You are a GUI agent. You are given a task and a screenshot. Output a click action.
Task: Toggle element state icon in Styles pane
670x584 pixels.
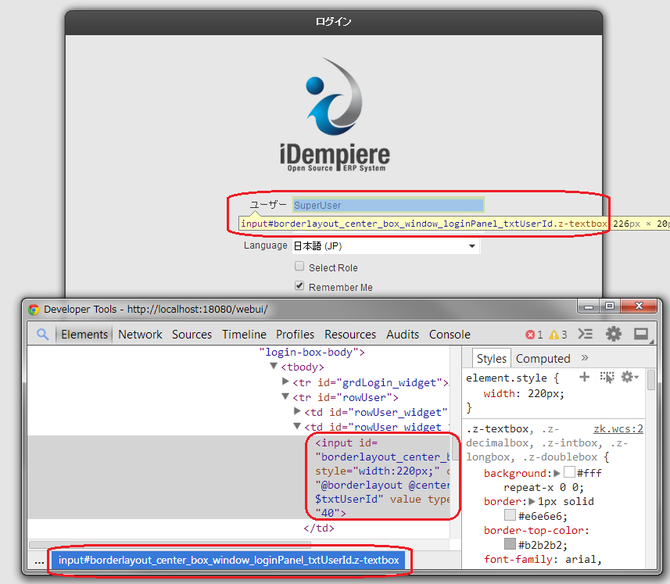[605, 377]
